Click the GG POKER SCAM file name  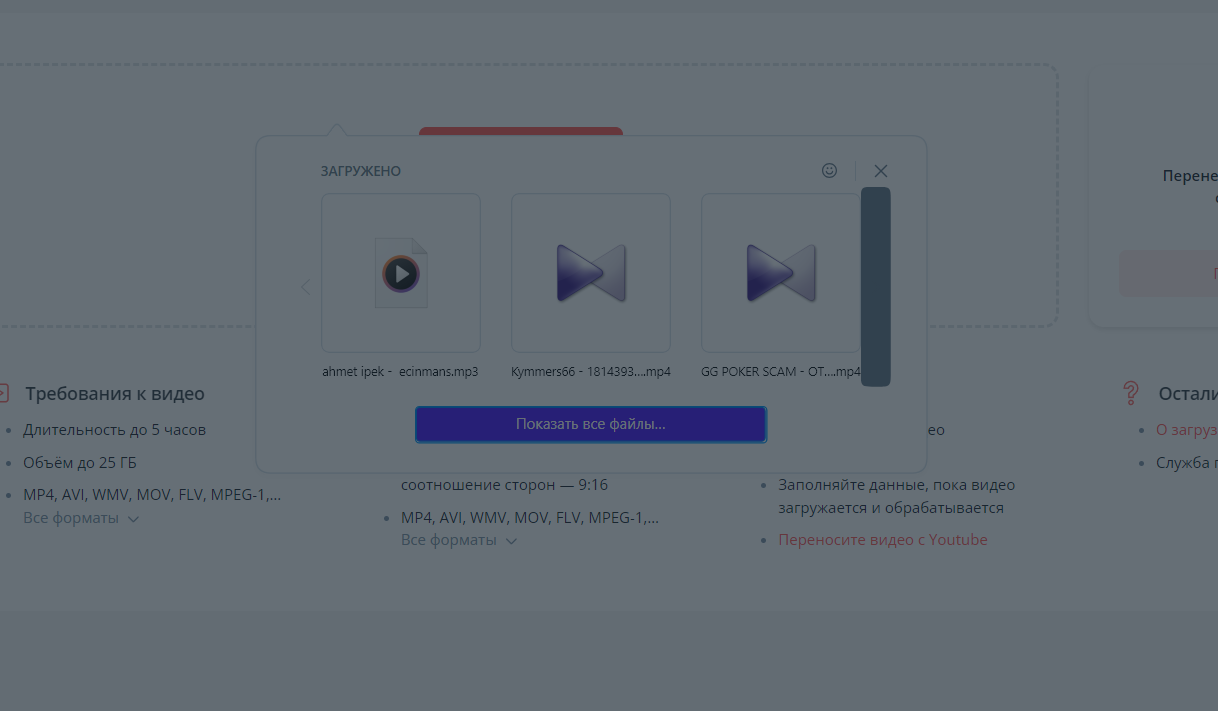pos(781,371)
